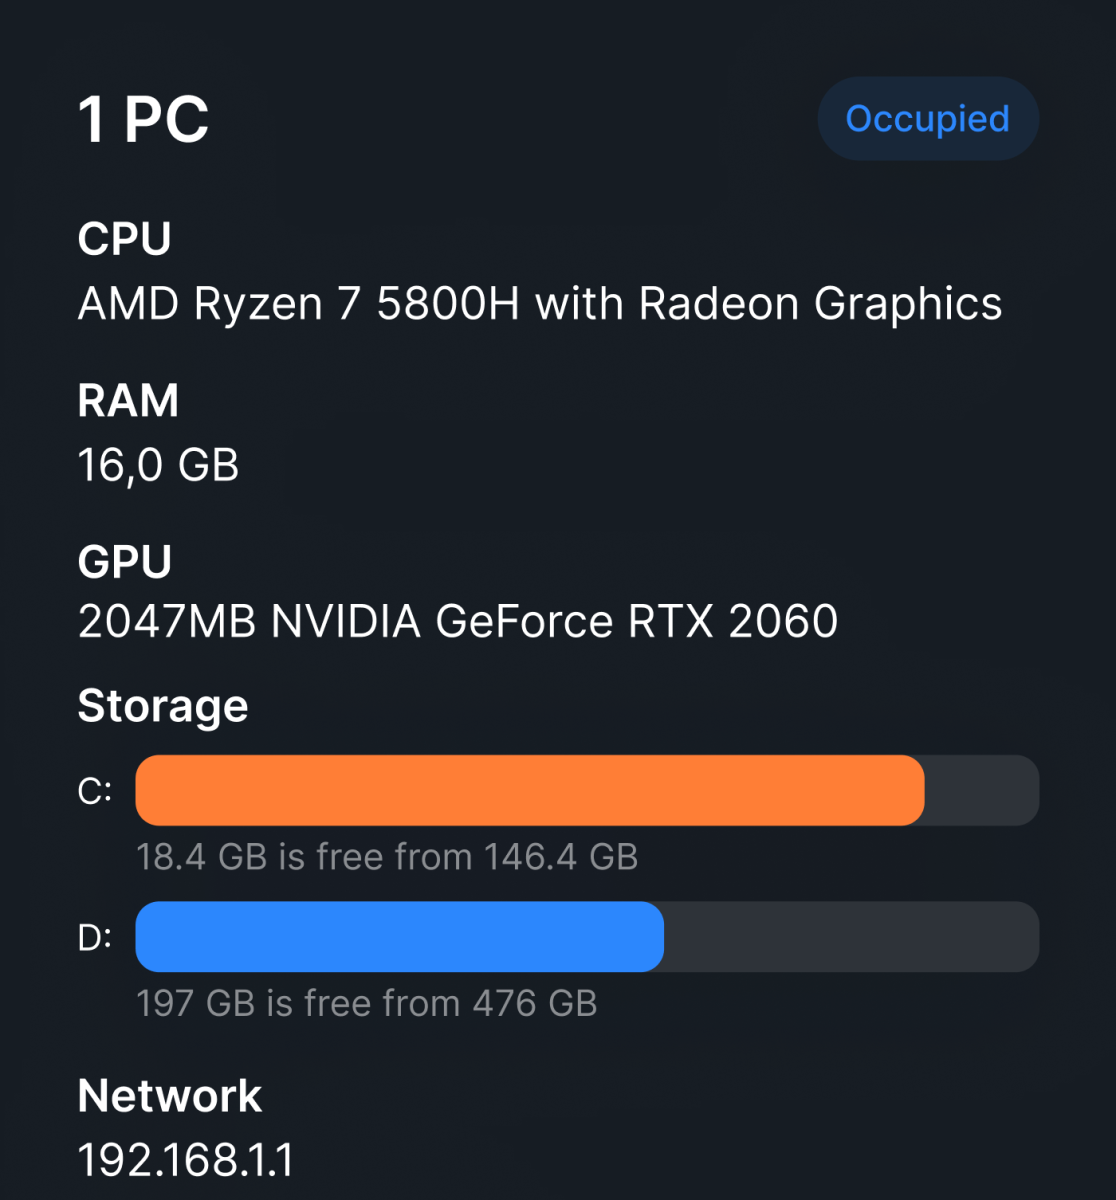The width and height of the screenshot is (1116, 1200).
Task: Select the AMD Ryzen 7 5800H text
Action: coord(299,304)
